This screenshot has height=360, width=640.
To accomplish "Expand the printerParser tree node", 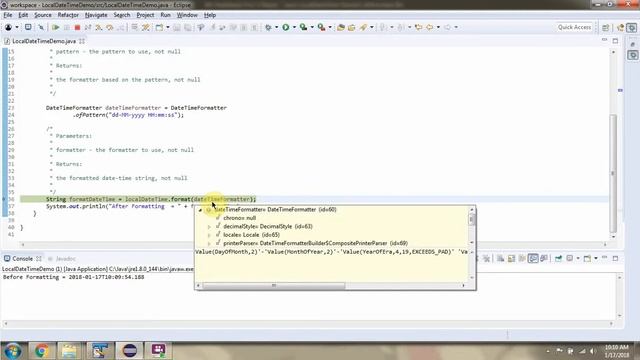I will [209, 244].
